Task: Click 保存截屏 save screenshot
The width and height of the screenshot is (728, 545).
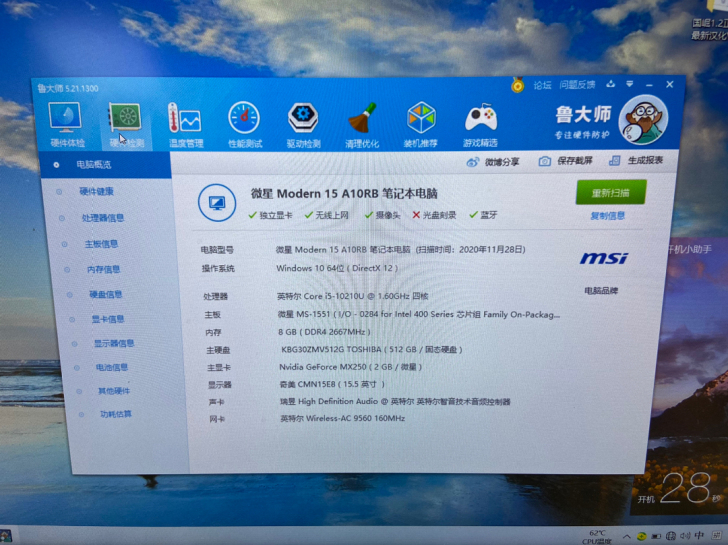Action: (x=566, y=161)
